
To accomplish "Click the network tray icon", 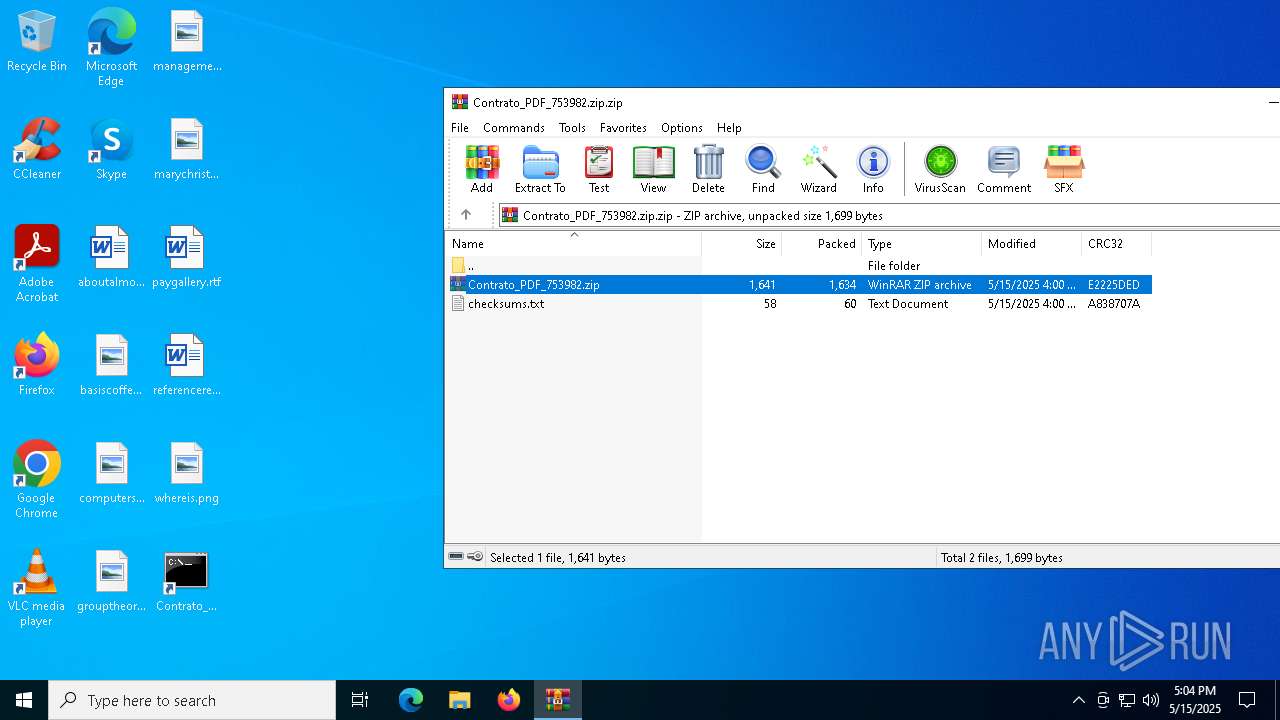I will pyautogui.click(x=1127, y=700).
